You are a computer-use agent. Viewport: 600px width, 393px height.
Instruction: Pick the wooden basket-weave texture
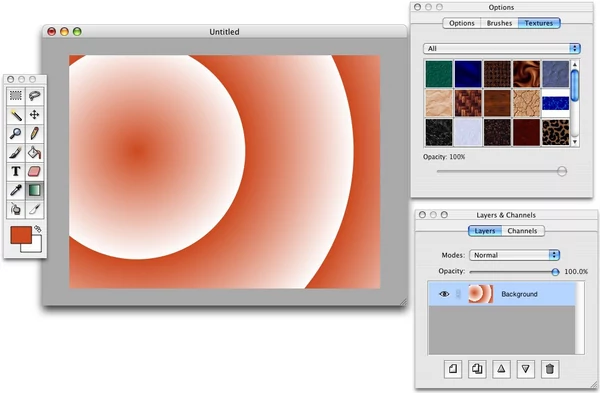click(468, 103)
